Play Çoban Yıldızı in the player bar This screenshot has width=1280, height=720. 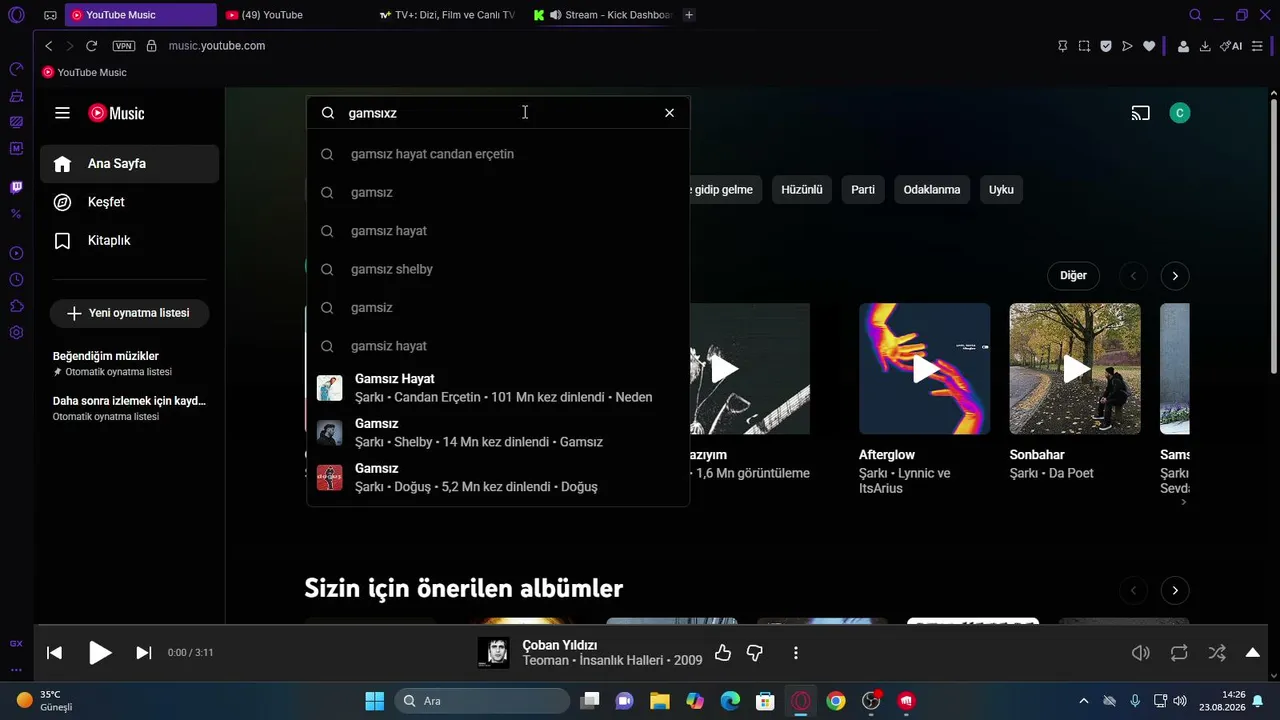[x=100, y=653]
